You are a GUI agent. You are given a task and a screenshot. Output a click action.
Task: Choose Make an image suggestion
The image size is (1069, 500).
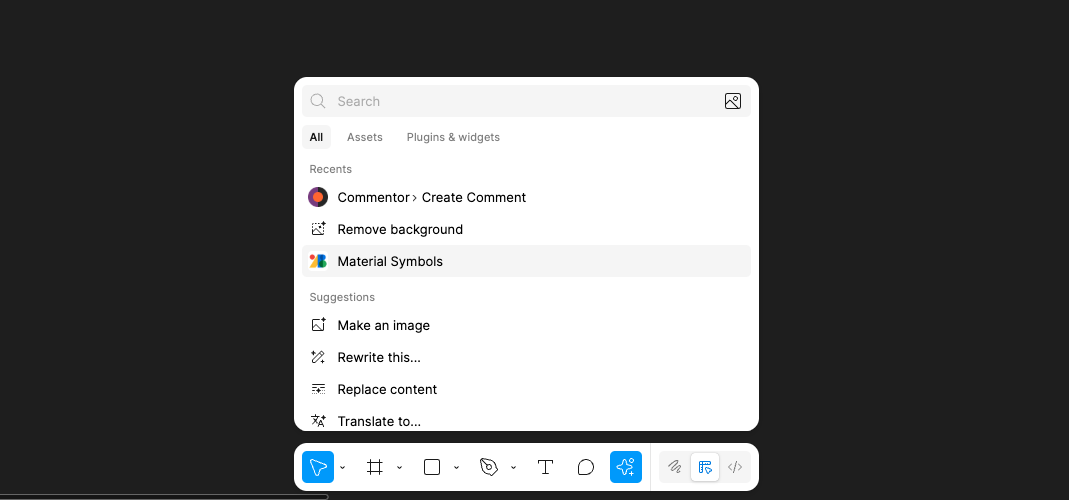(x=526, y=325)
